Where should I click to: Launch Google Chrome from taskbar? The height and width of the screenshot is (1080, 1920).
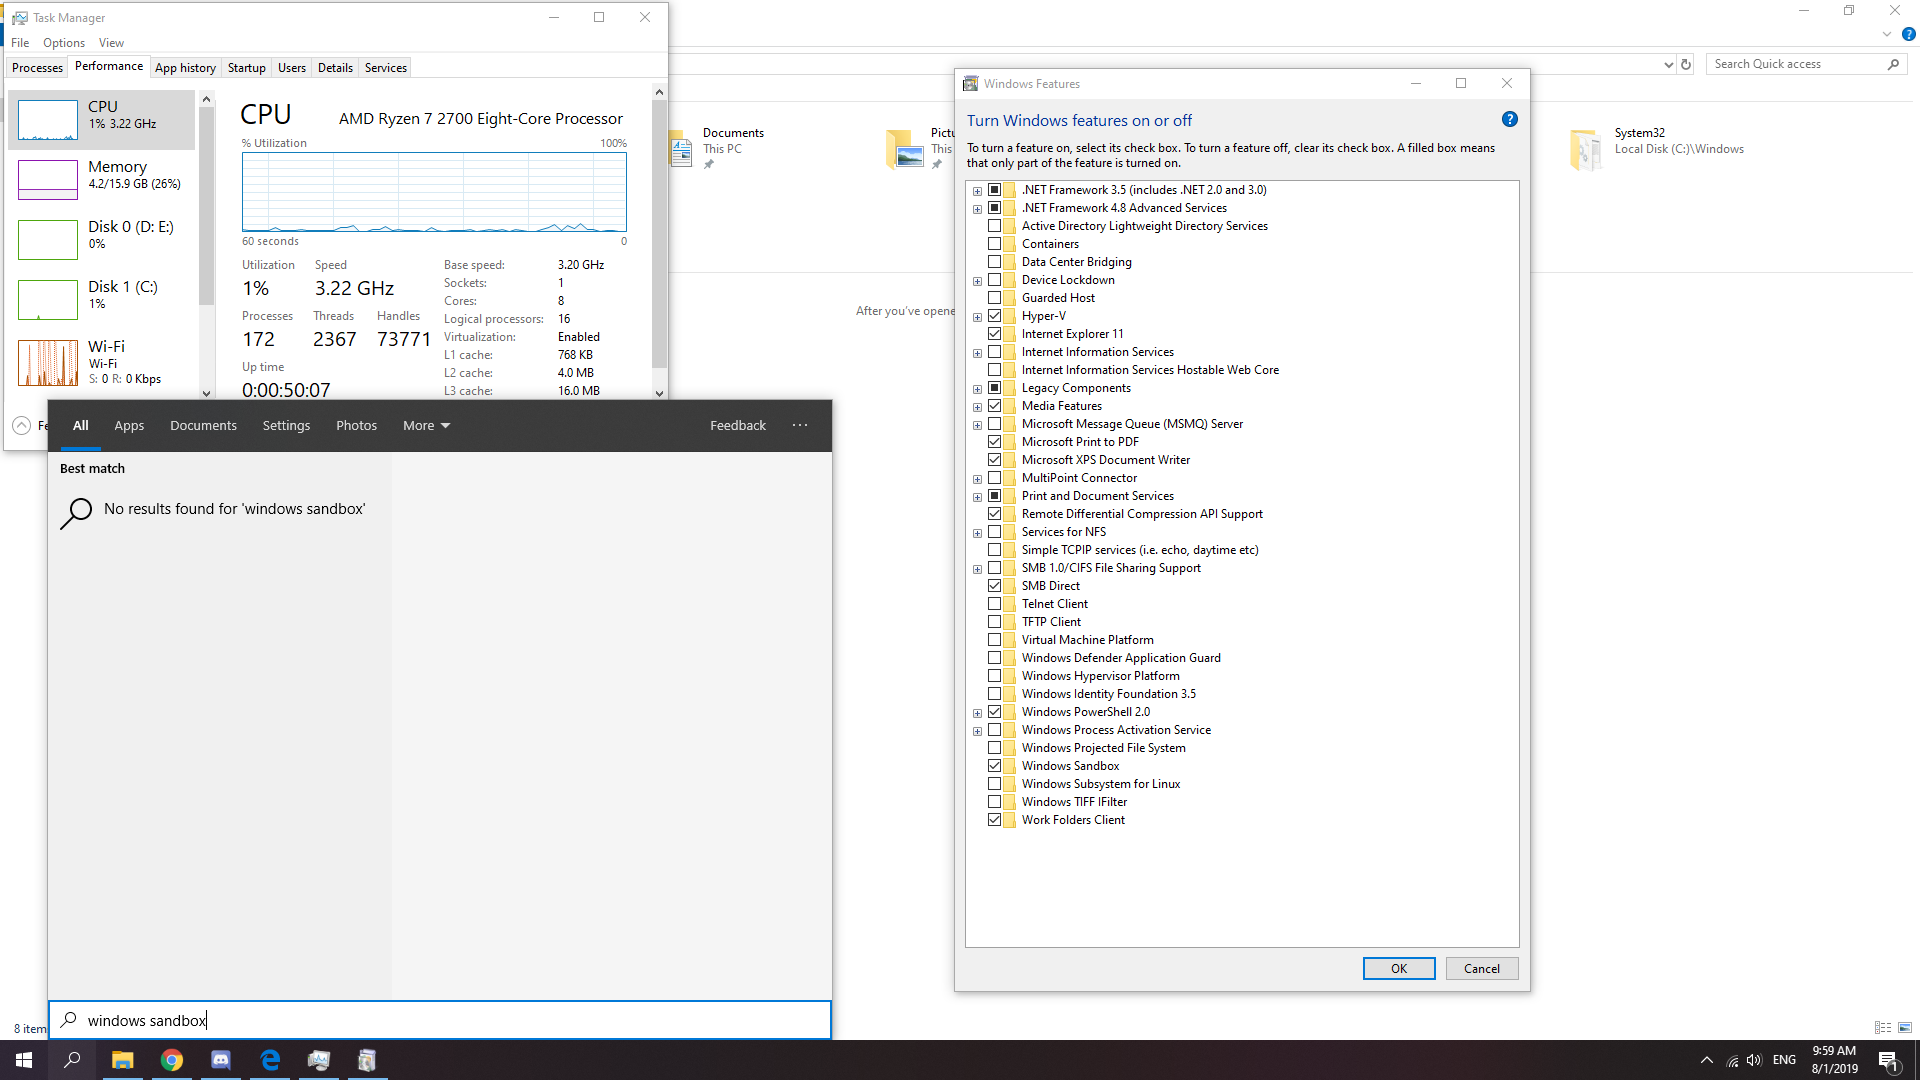[x=172, y=1060]
